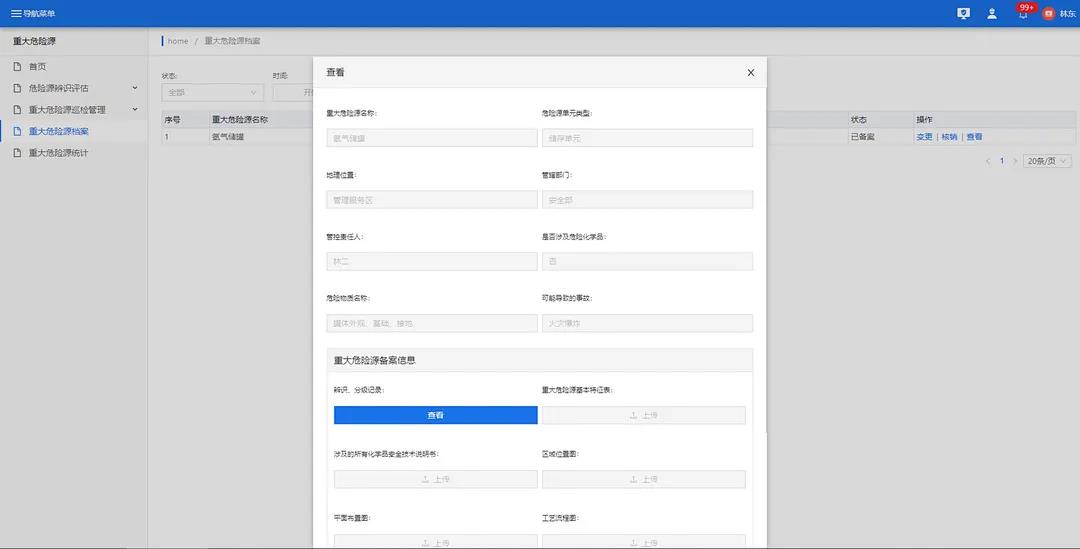Open the monitor shield icon in header

[x=963, y=13]
